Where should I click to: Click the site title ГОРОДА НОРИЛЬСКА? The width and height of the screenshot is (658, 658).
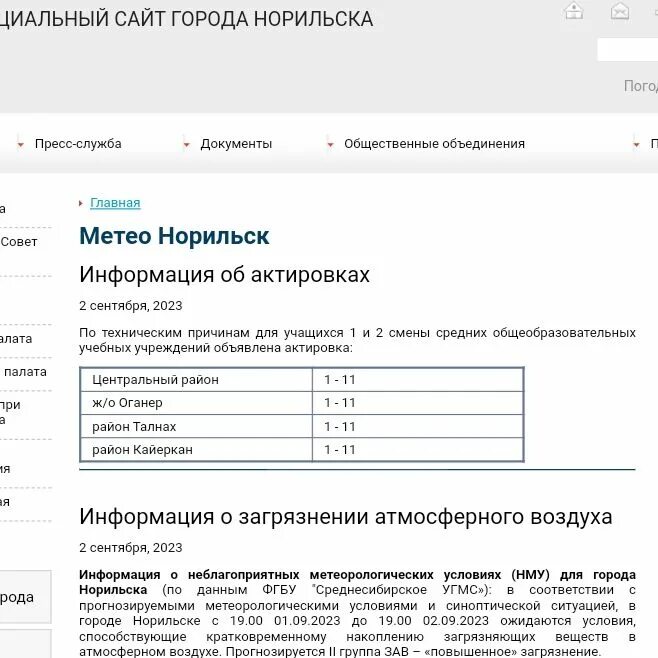coord(272,19)
